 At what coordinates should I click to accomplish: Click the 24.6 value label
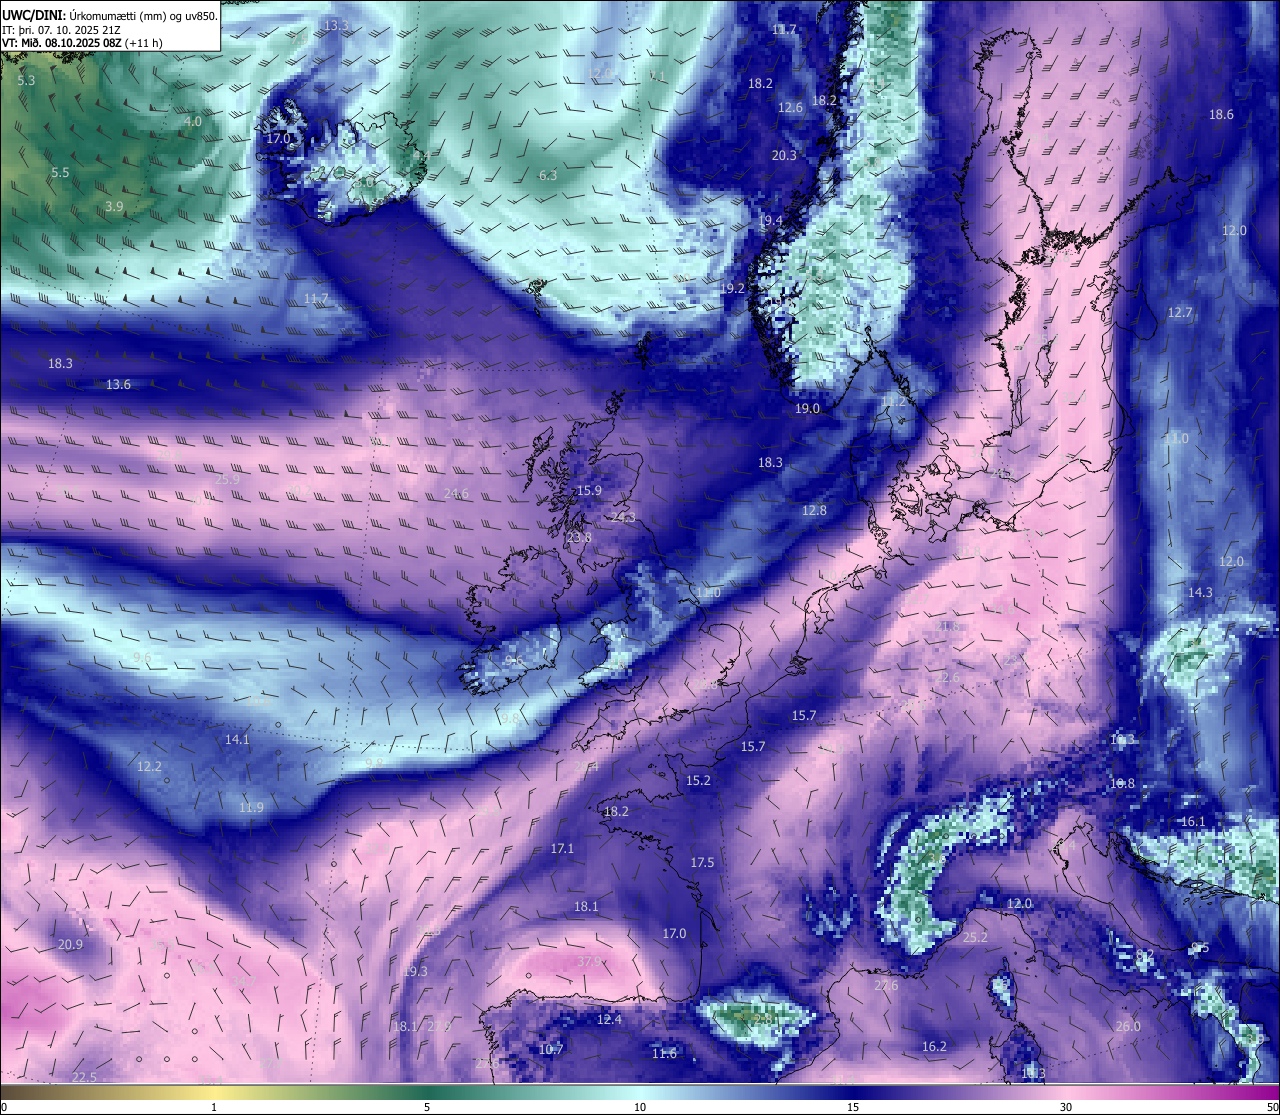pyautogui.click(x=456, y=492)
